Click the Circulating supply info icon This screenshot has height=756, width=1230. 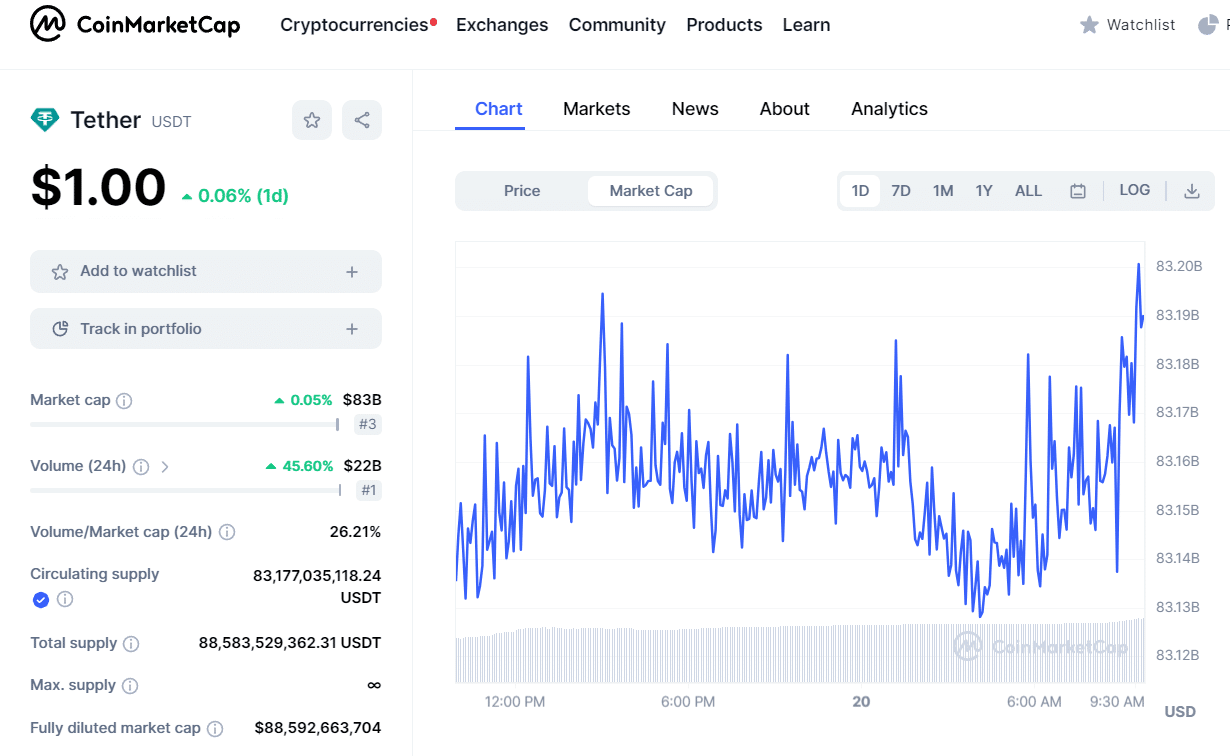[x=65, y=600]
